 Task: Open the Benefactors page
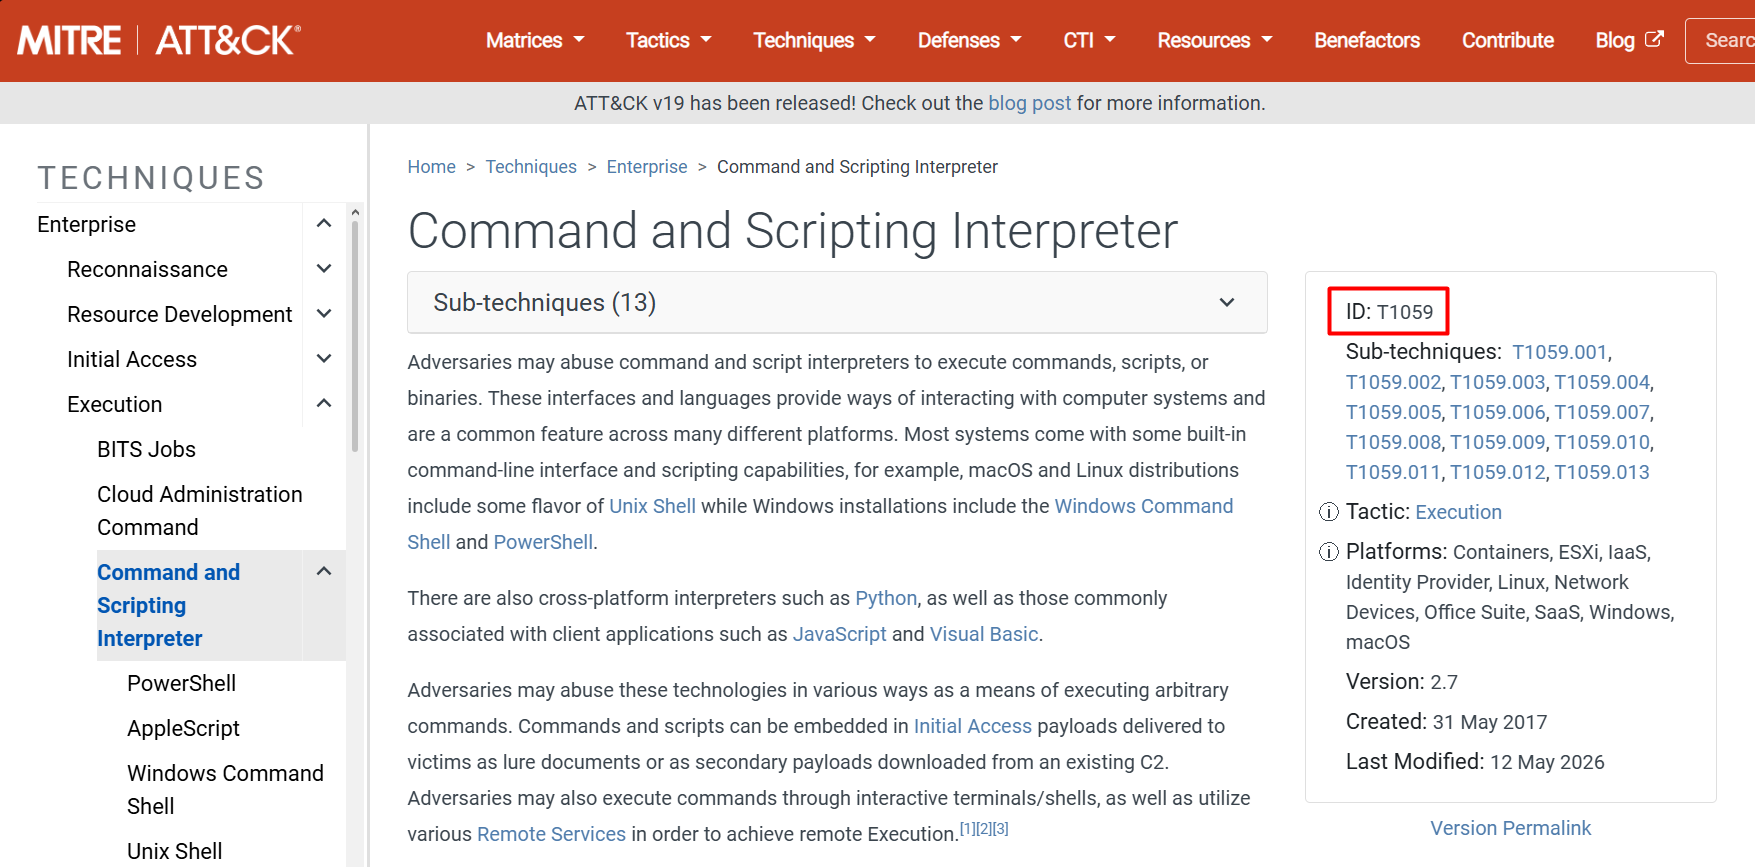coord(1367,40)
